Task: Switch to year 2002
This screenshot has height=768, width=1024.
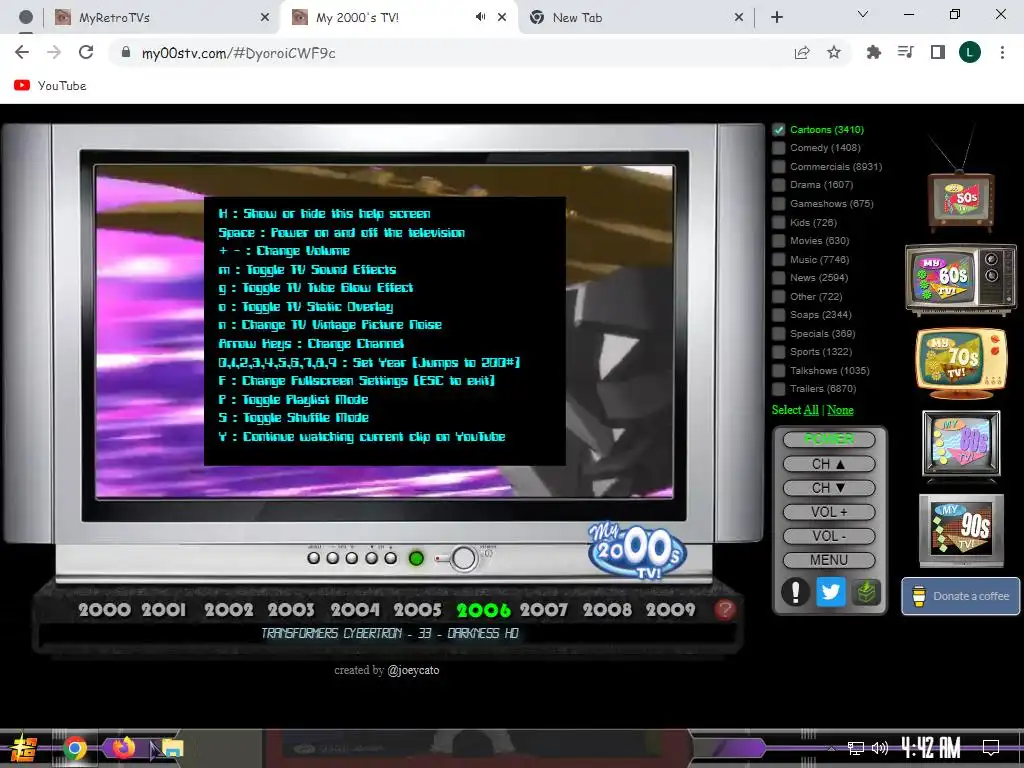Action: [x=229, y=610]
